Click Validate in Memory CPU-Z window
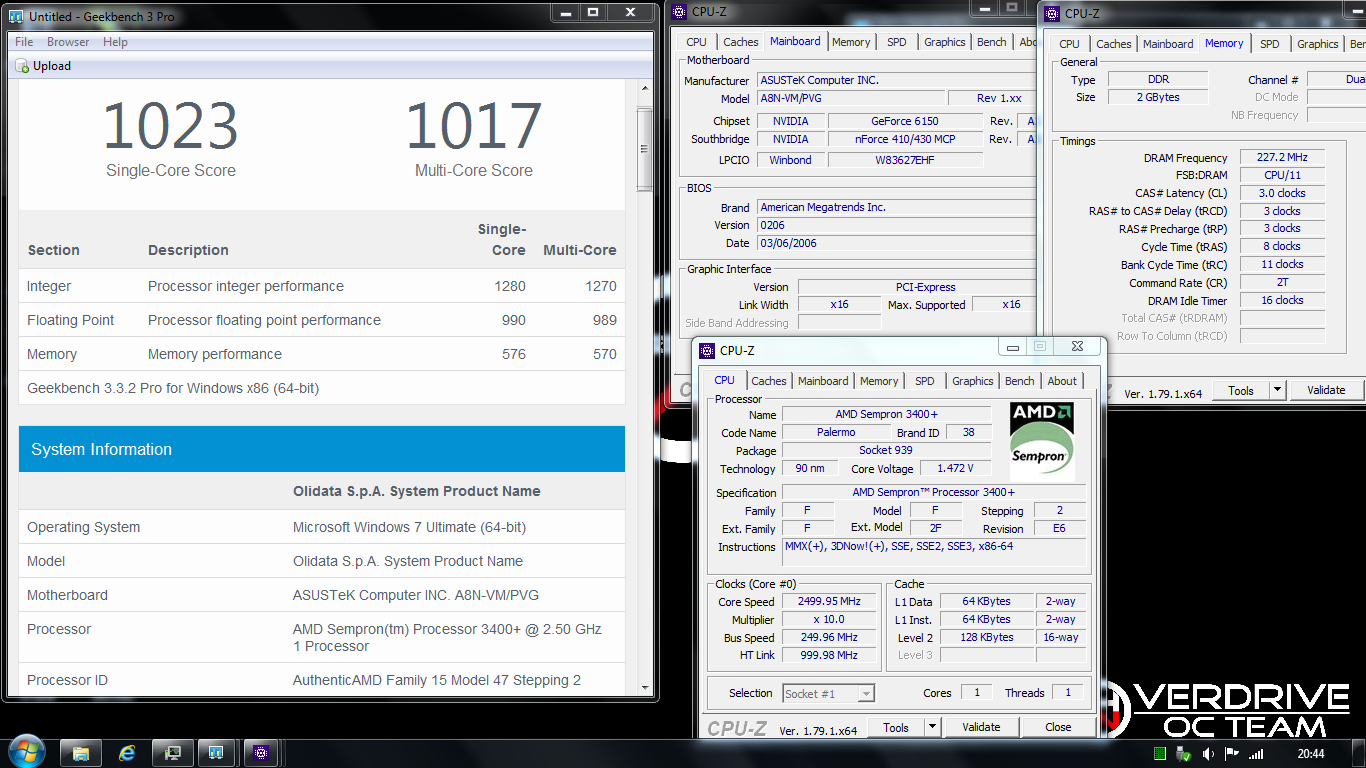This screenshot has width=1366, height=768. click(1326, 390)
